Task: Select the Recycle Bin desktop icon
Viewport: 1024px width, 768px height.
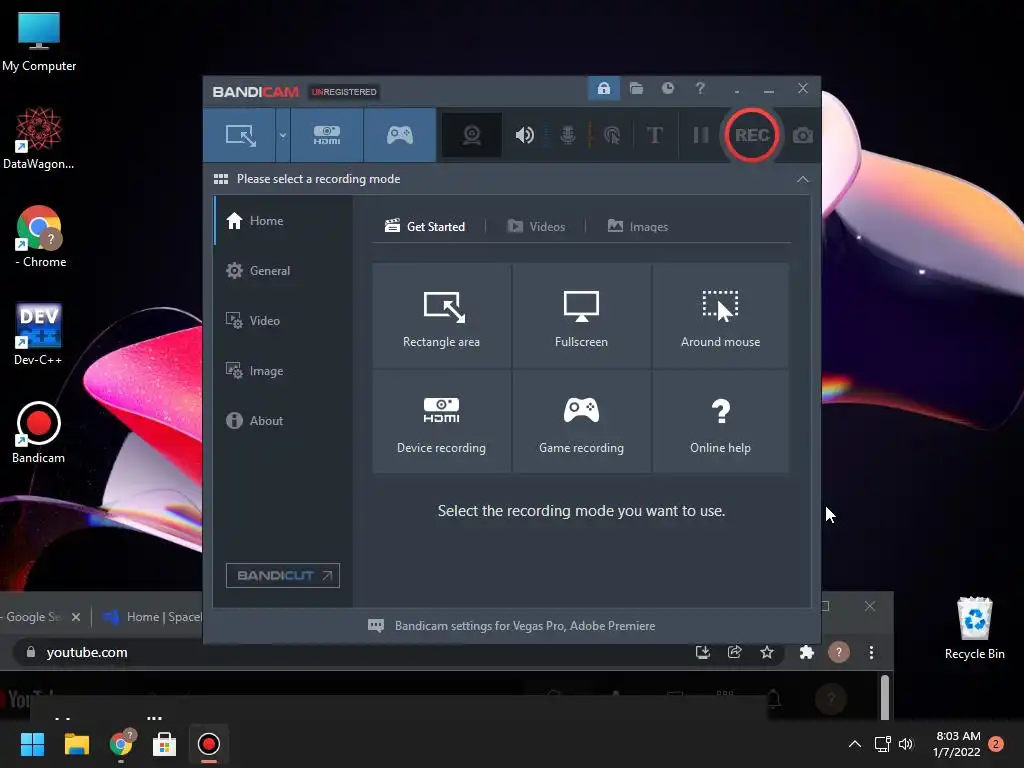Action: coord(974,628)
